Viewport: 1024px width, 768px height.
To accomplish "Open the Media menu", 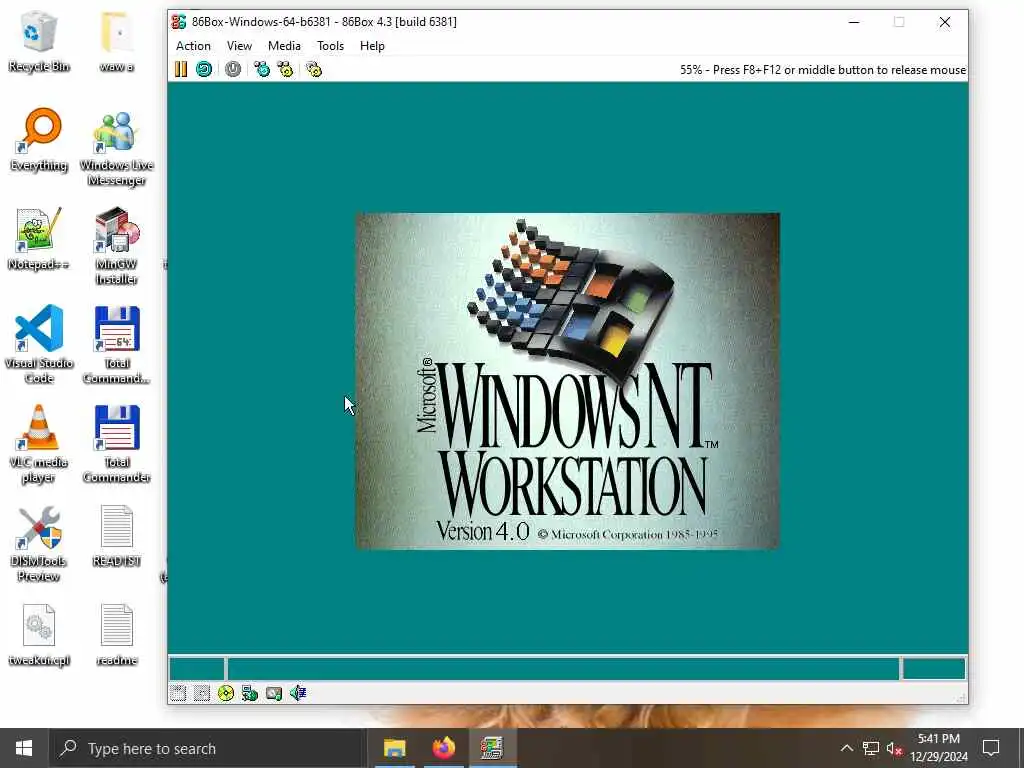I will [284, 46].
